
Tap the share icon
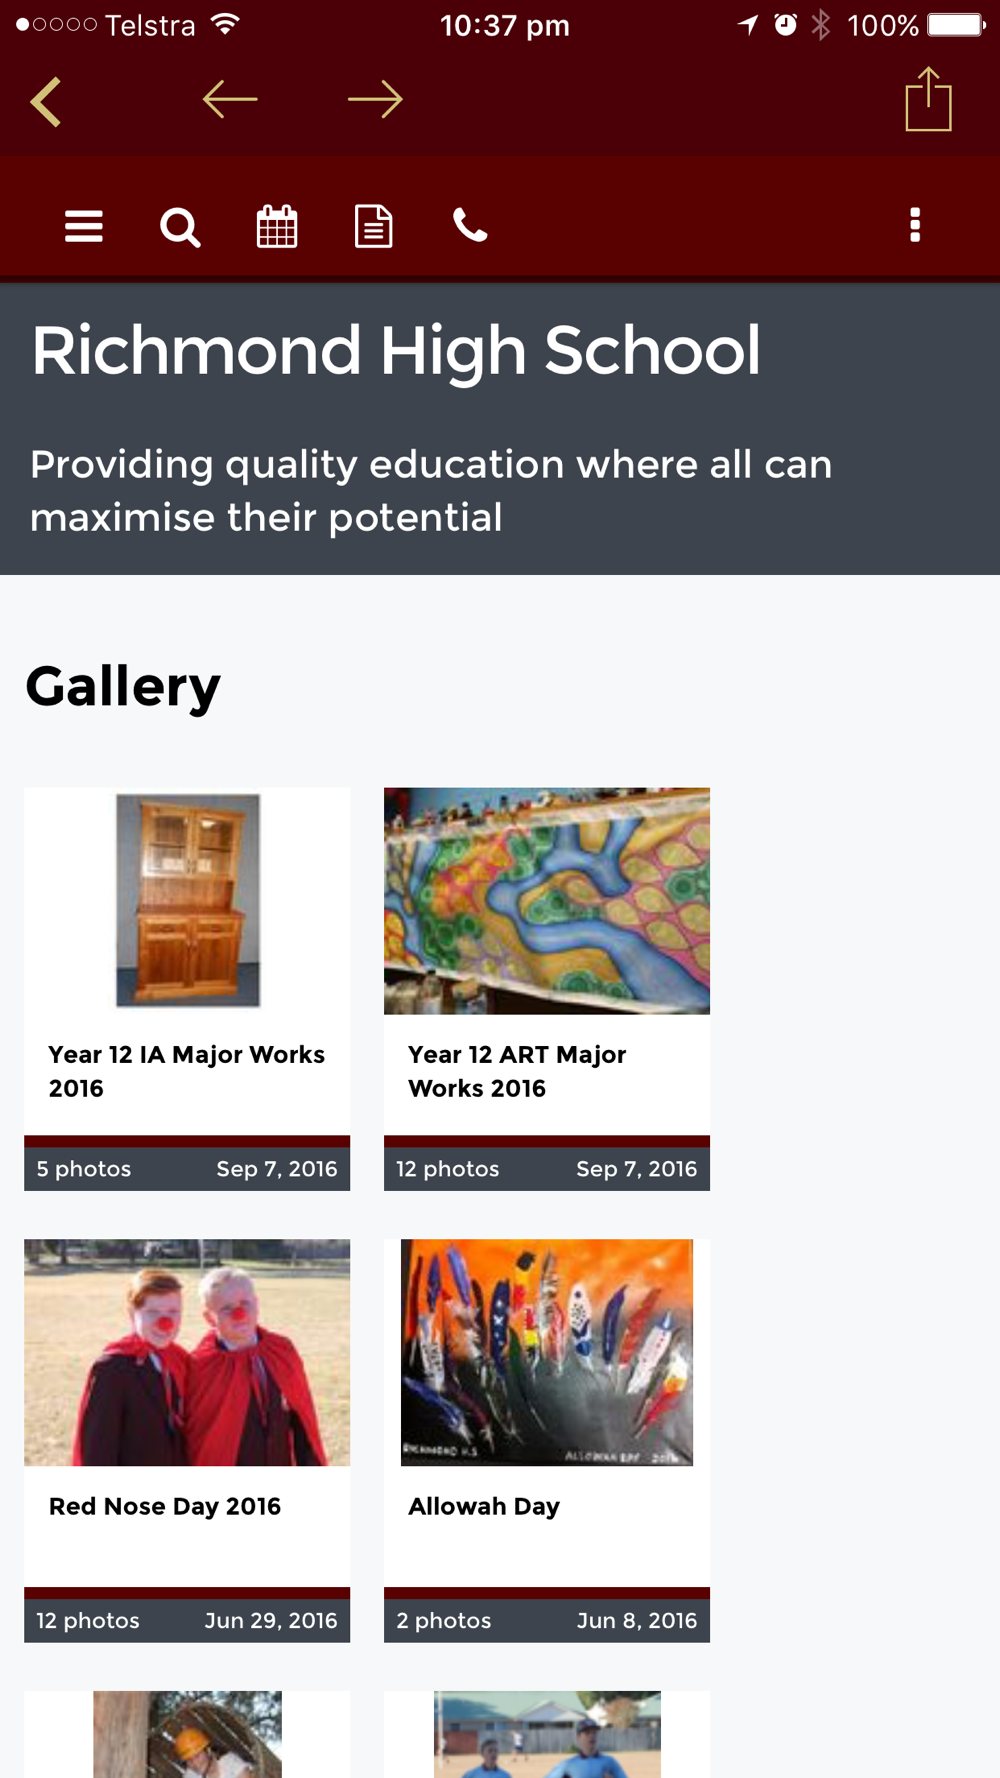click(x=928, y=99)
